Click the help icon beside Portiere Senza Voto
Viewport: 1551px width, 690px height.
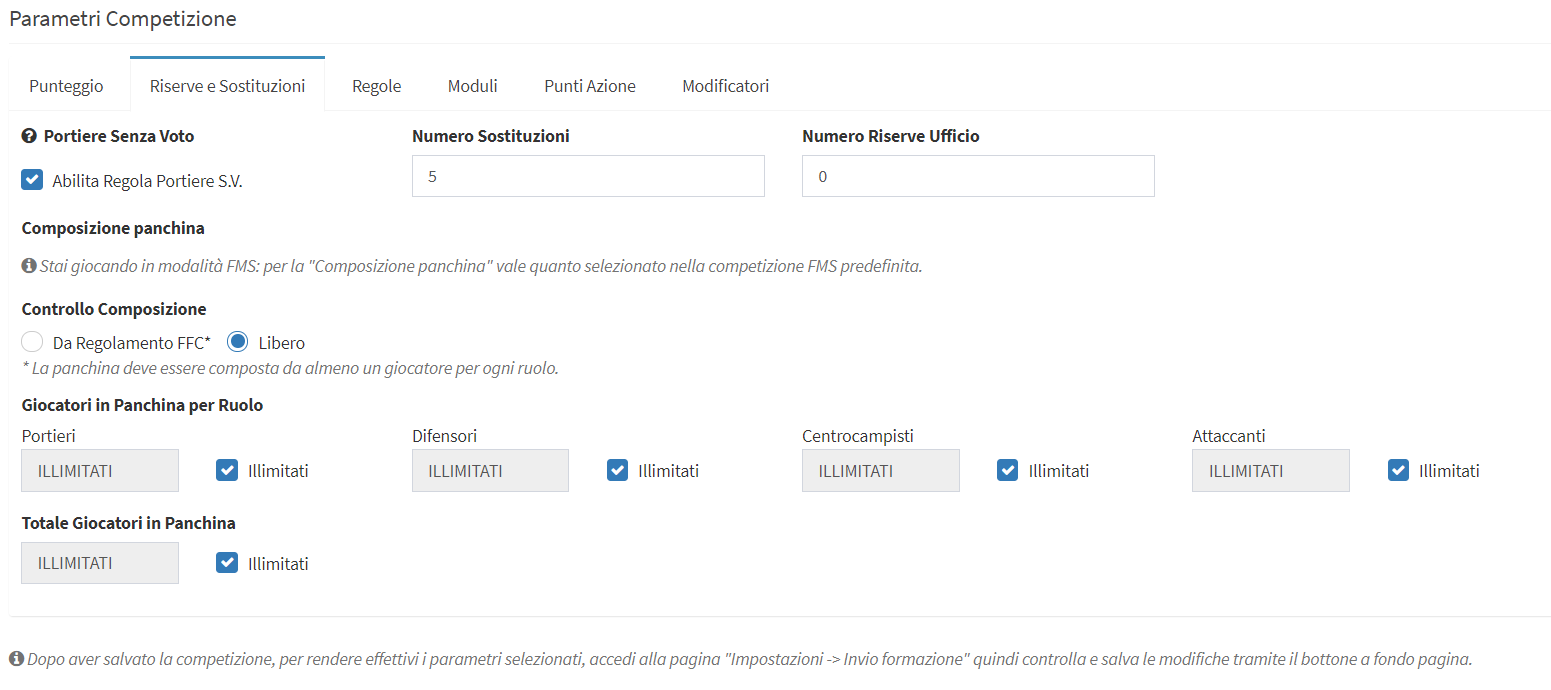(x=29, y=136)
